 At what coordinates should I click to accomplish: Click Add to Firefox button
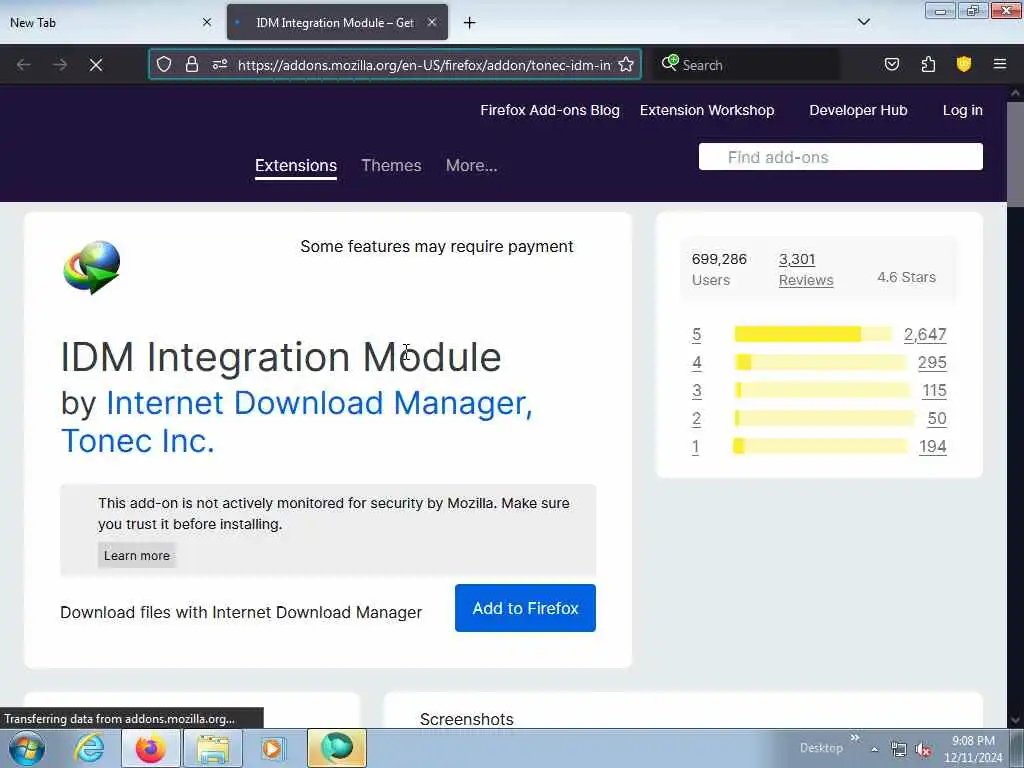(525, 608)
